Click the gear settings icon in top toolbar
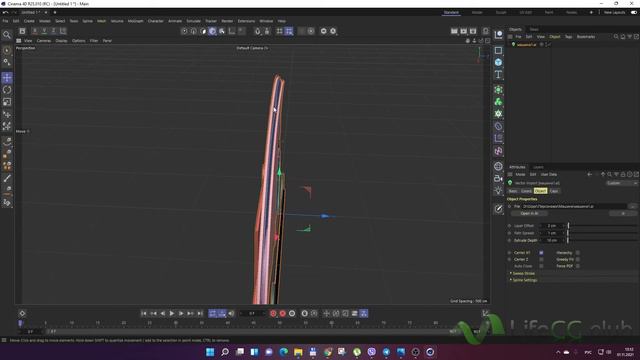Image resolution: width=640 pixels, height=360 pixels. pos(333,31)
